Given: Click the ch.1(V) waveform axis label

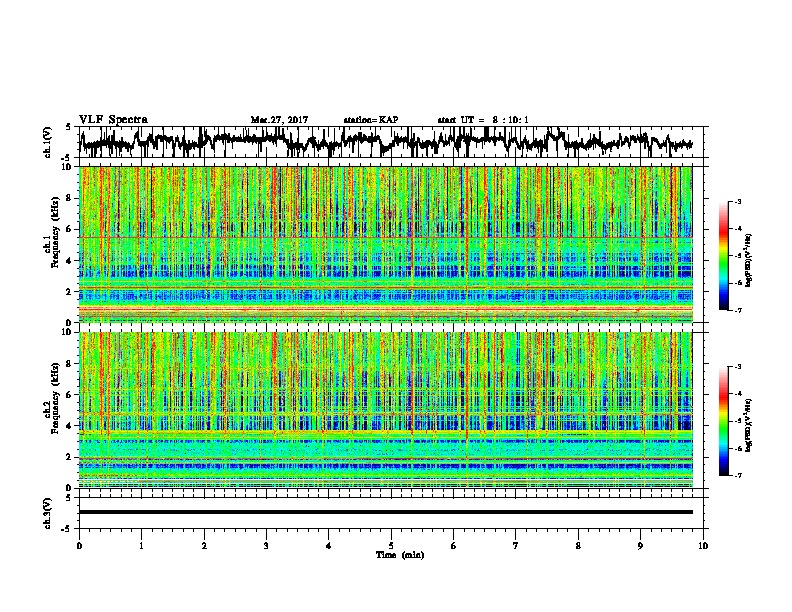Looking at the screenshot, I should 48,142.
